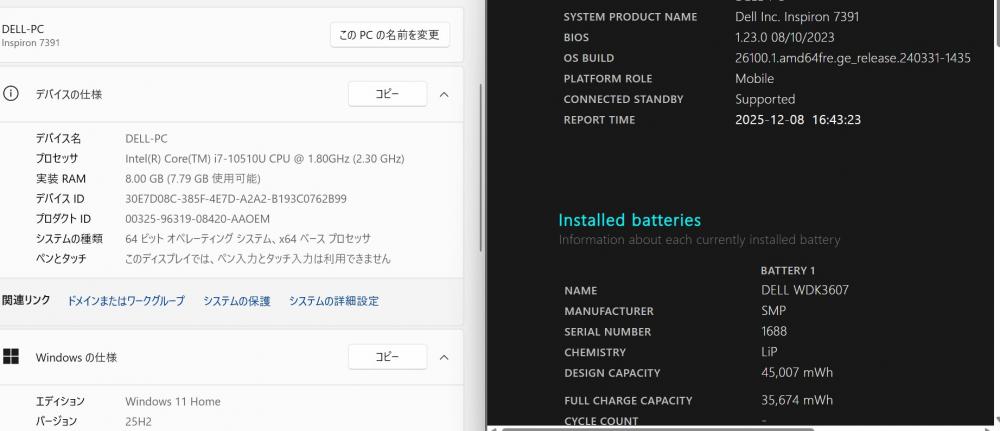
Task: Select the report time 2025-12-08 16:43:23
Action: coord(798,120)
